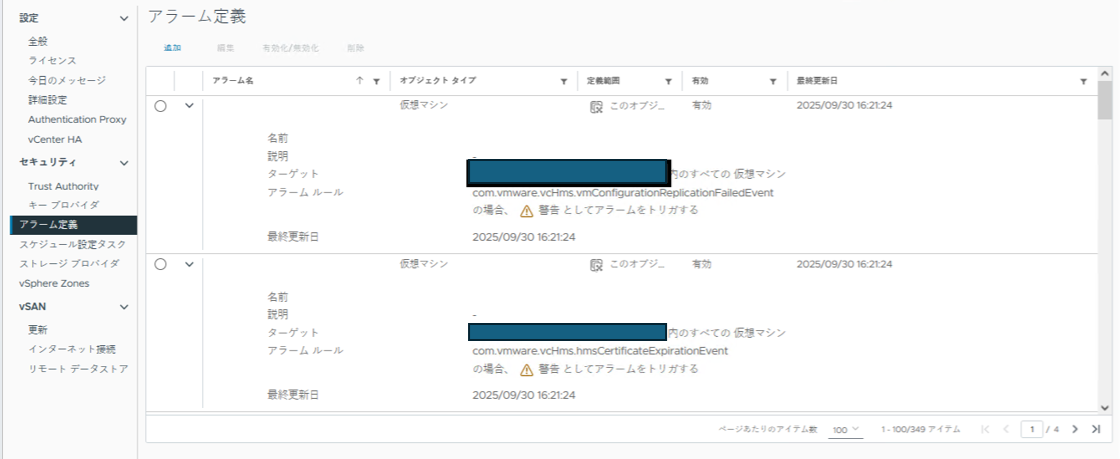Jump to last page arrow
1120x459 pixels.
pos(1096,429)
